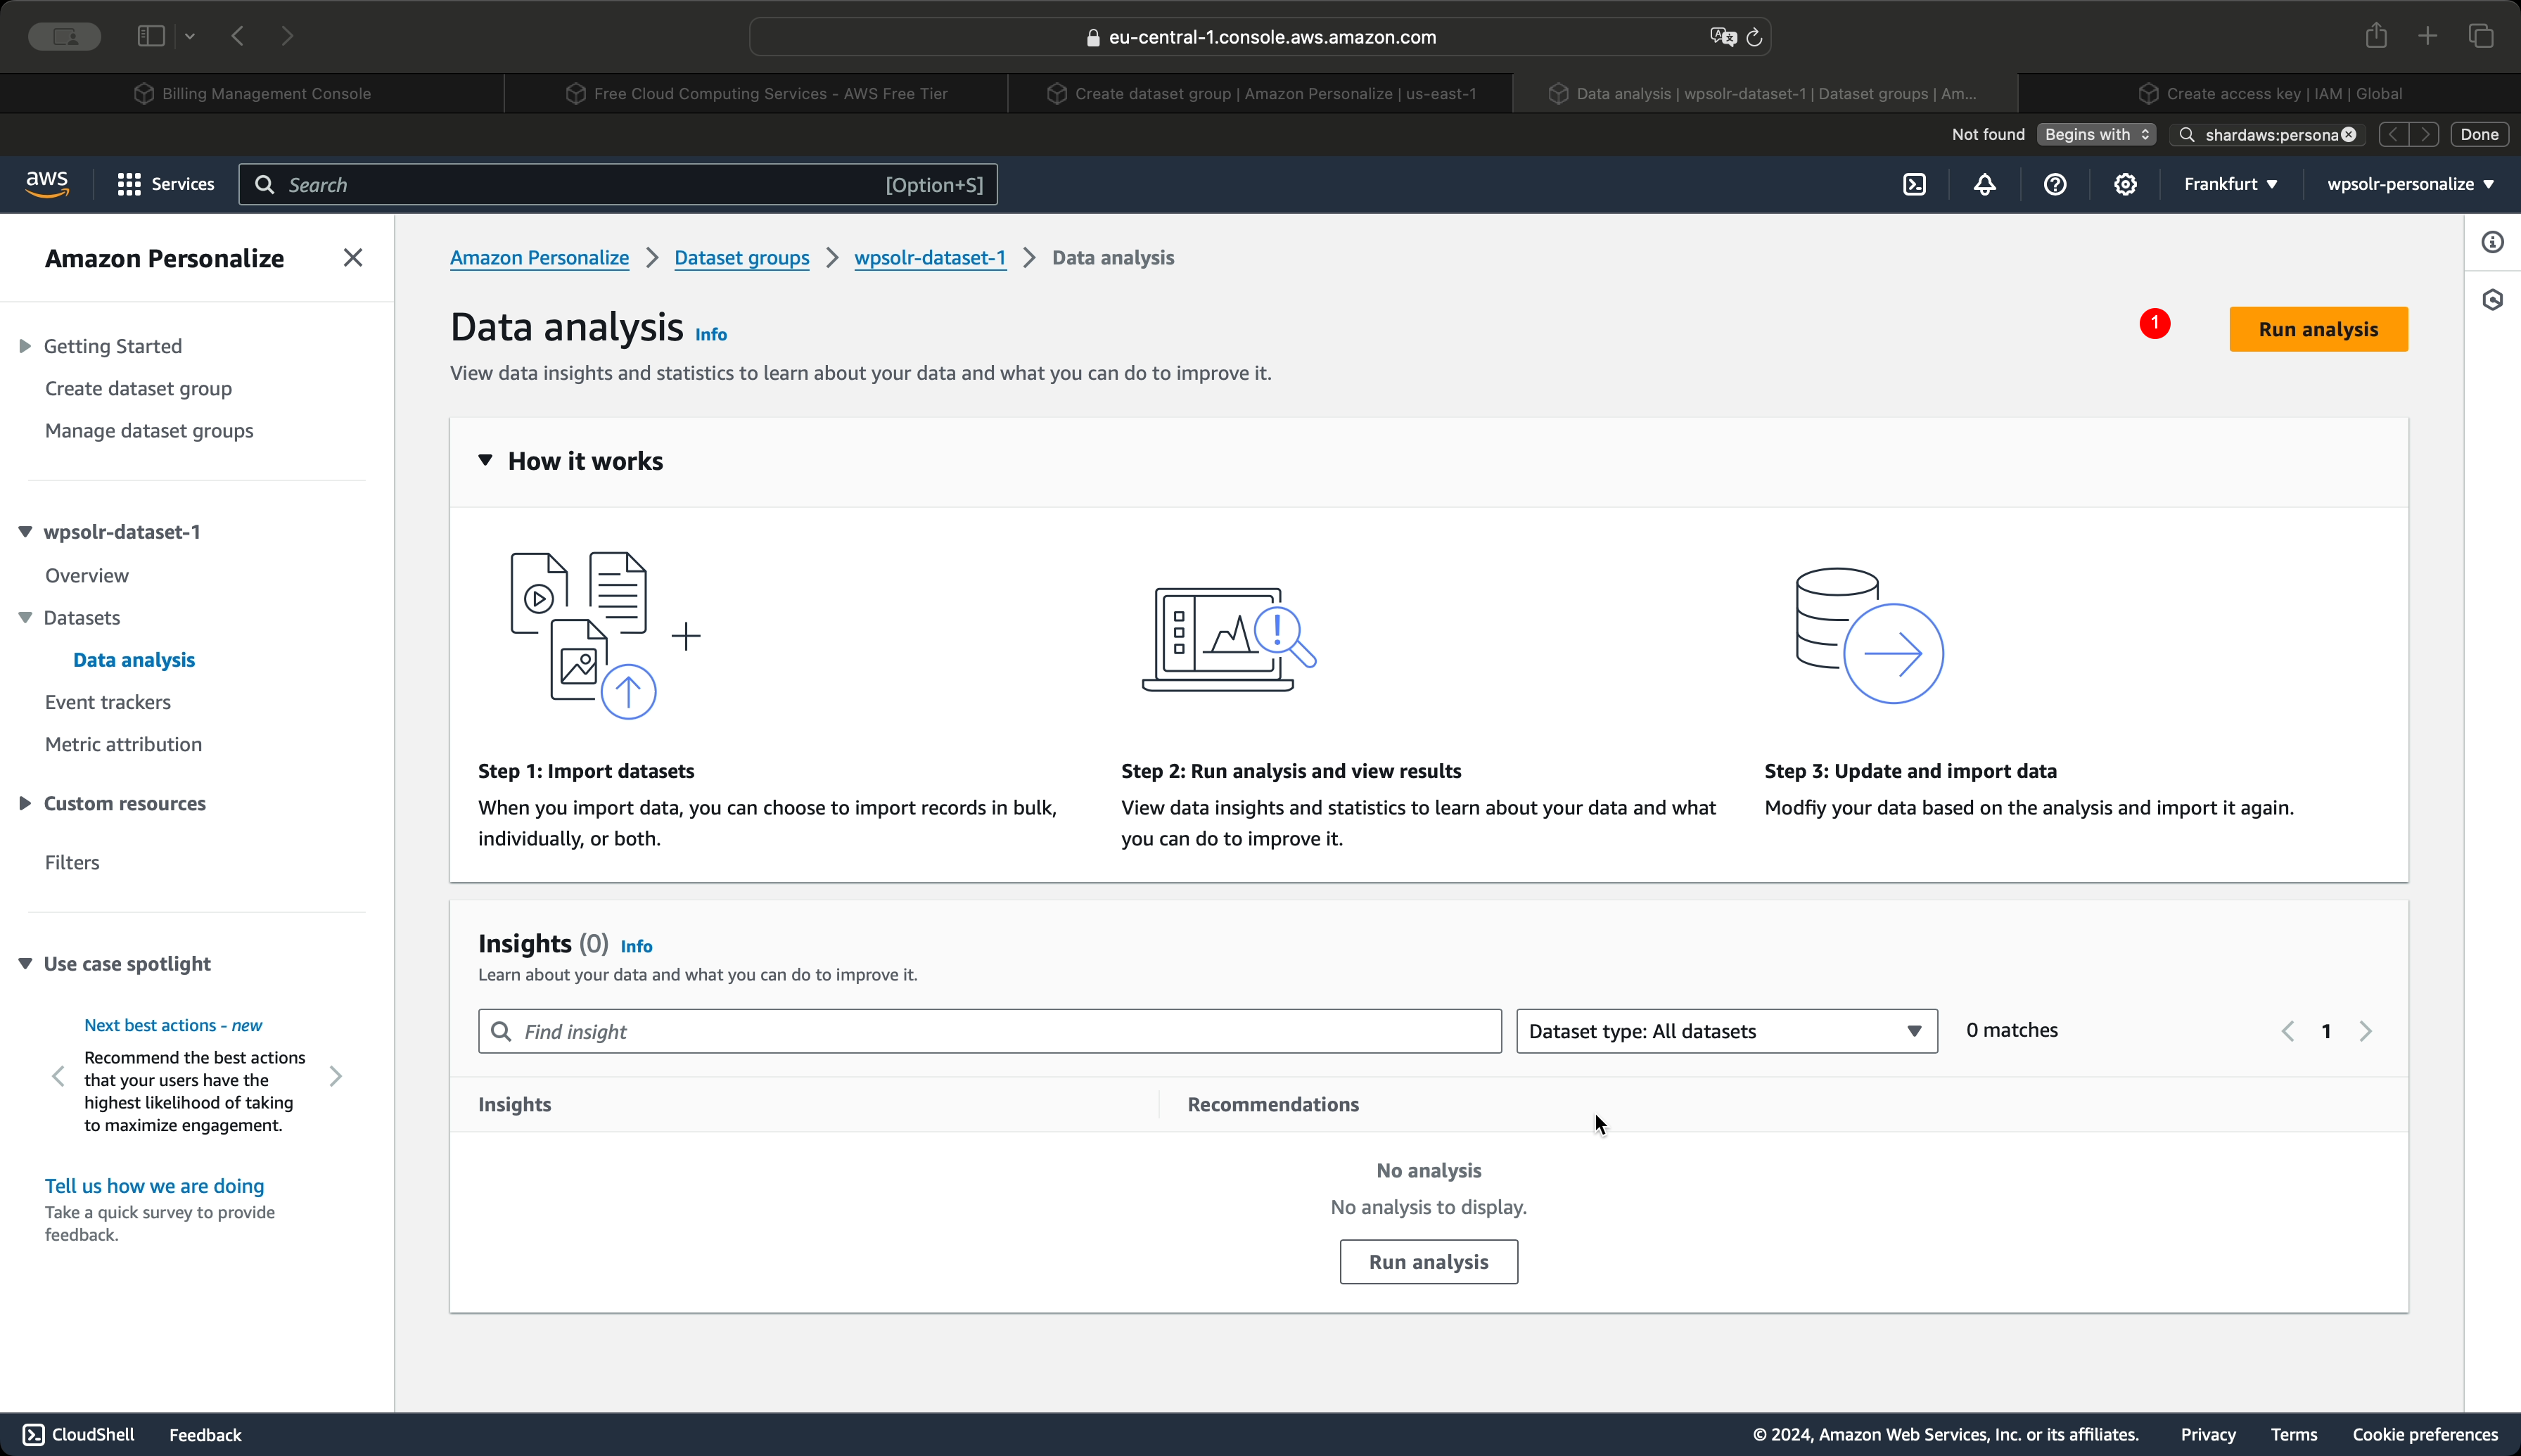2521x1456 pixels.
Task: Switch to the Create access key IAM tab
Action: (x=2270, y=93)
